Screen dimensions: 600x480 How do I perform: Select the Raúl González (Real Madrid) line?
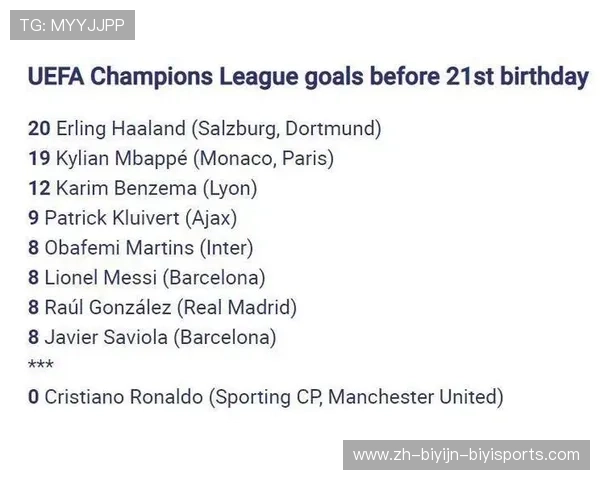[170, 308]
